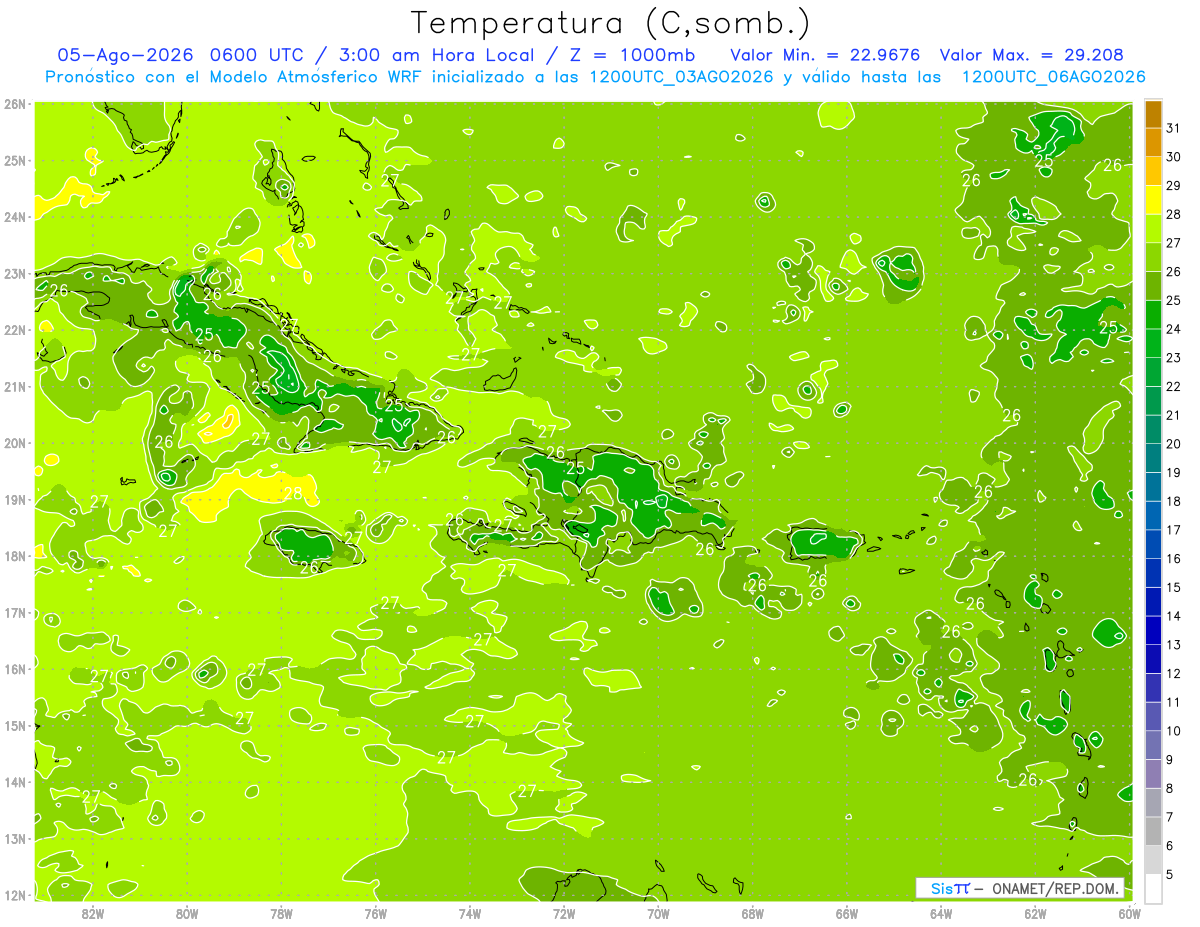Click the latitude label "24N"
This screenshot has height=927, width=1200.
[15, 217]
